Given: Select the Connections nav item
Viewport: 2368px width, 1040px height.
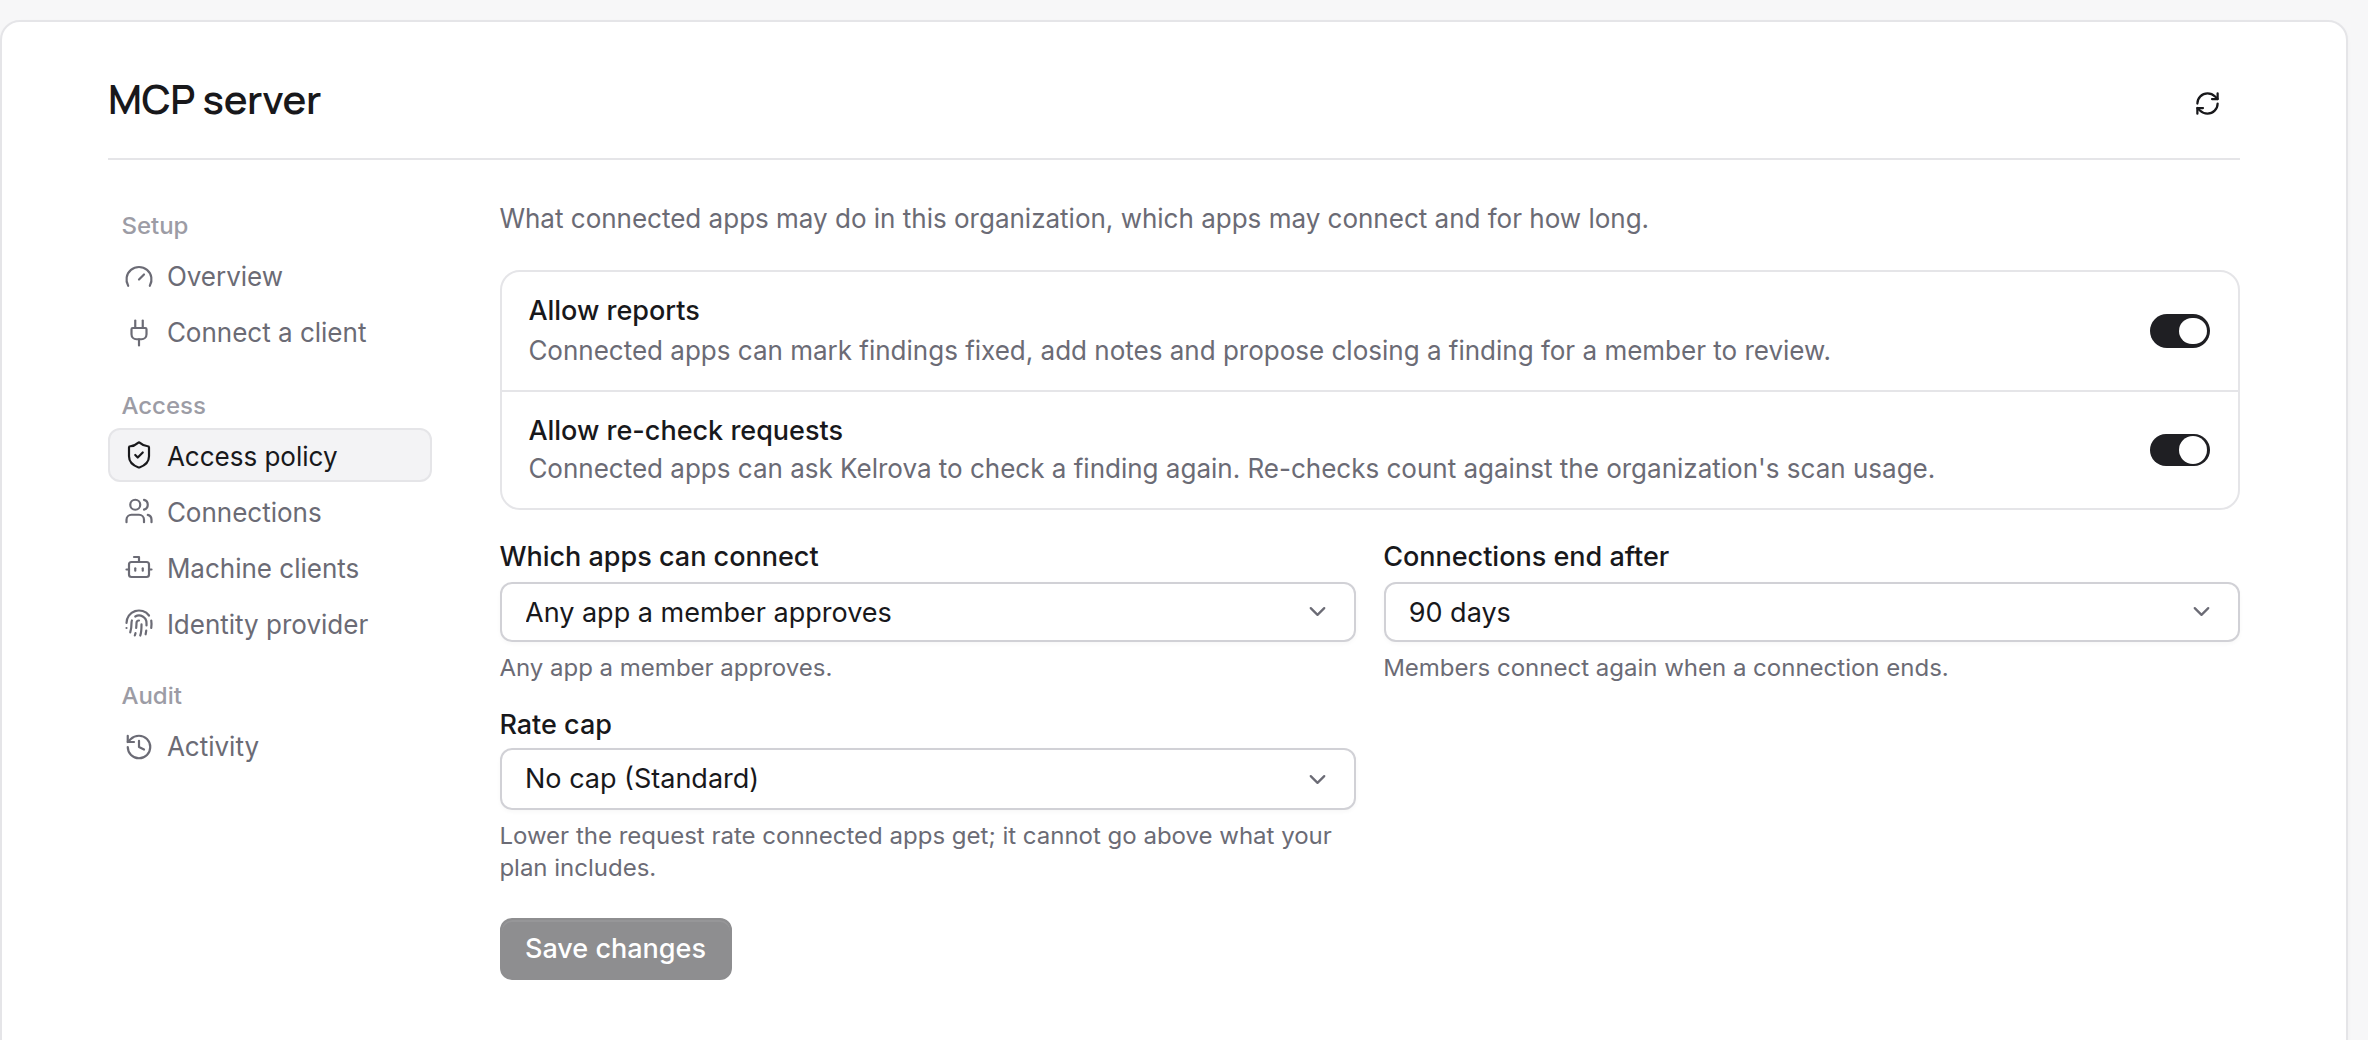Looking at the screenshot, I should pyautogui.click(x=270, y=512).
